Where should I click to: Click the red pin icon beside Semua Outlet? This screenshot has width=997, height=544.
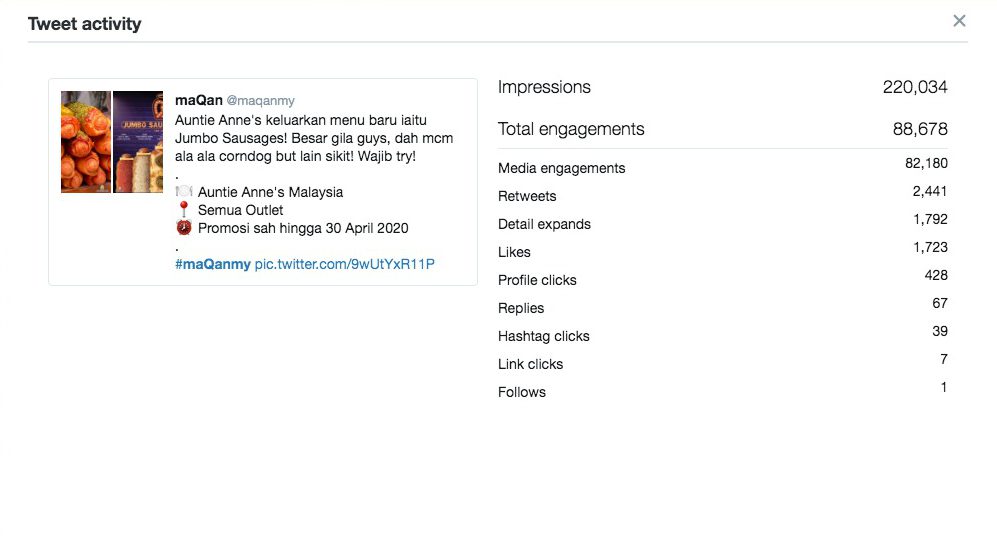coord(184,209)
